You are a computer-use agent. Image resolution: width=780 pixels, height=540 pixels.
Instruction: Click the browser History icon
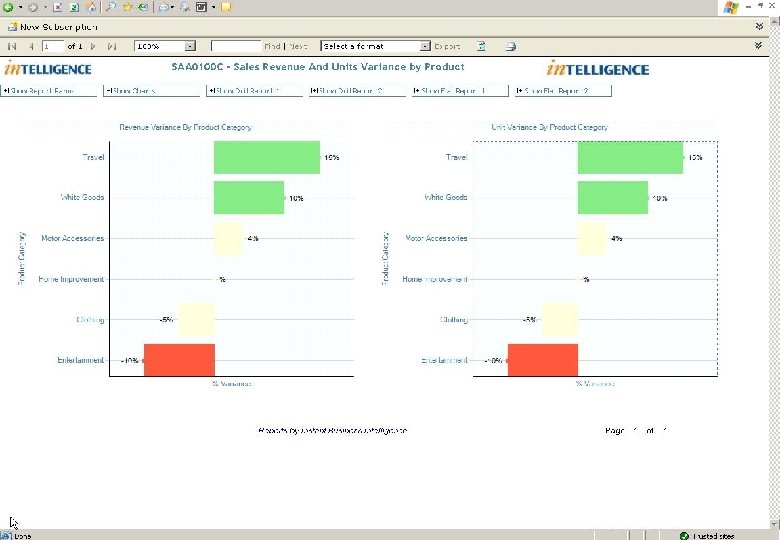point(143,7)
